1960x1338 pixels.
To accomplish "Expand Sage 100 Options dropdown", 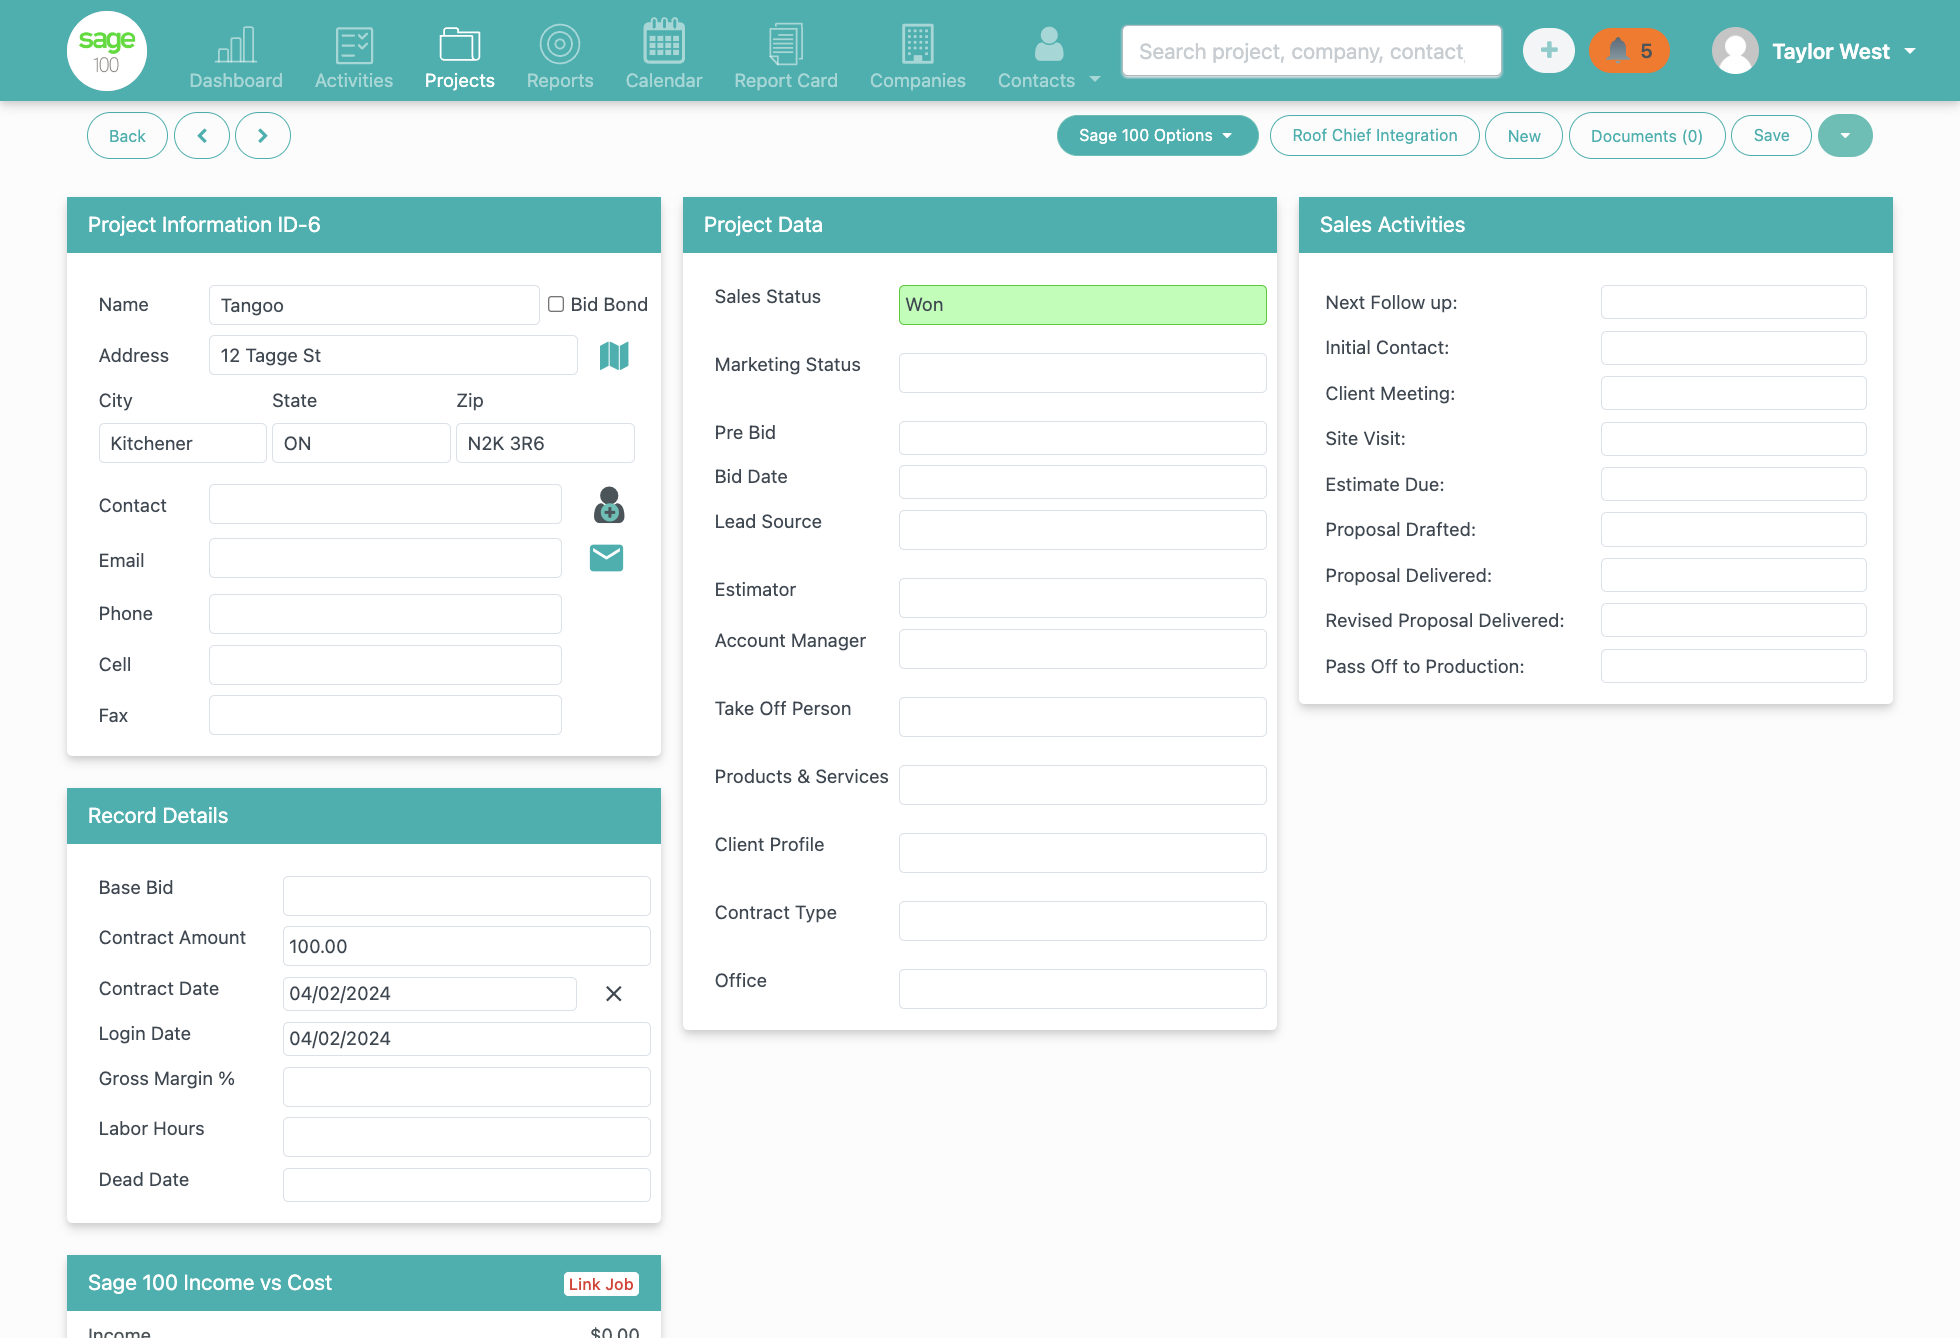I will 1157,136.
